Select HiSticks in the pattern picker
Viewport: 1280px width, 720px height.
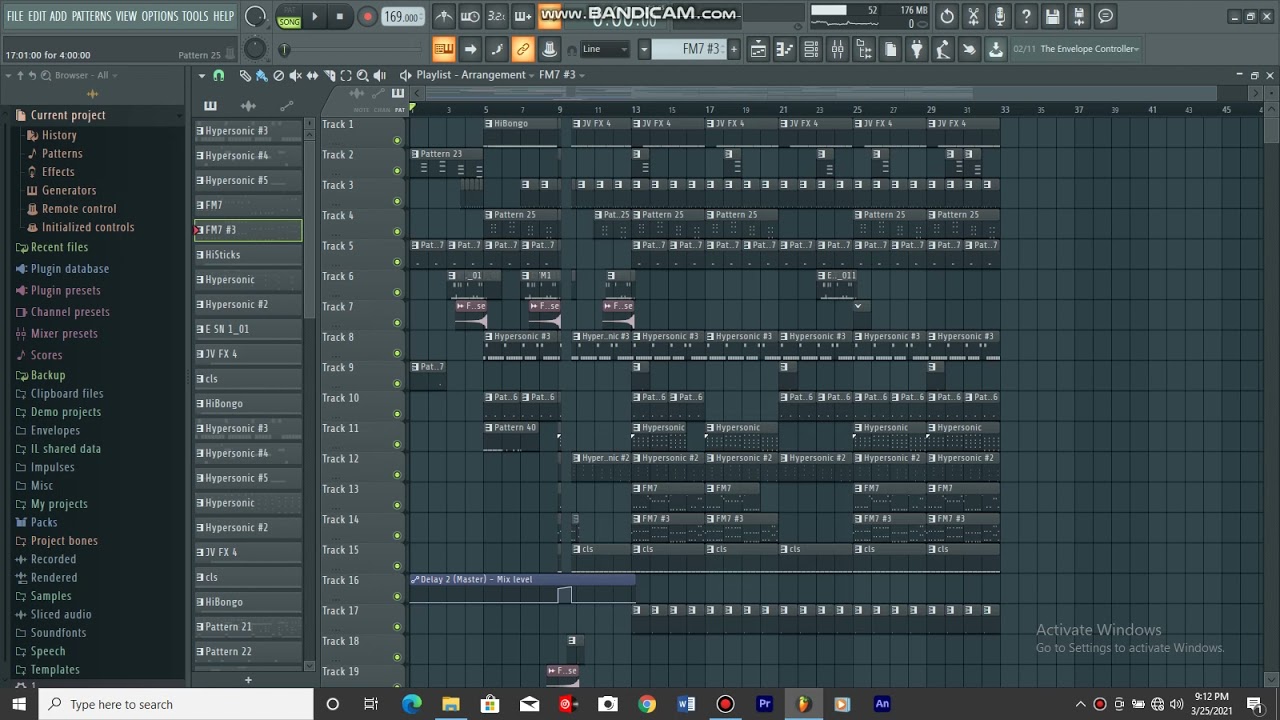(x=248, y=255)
